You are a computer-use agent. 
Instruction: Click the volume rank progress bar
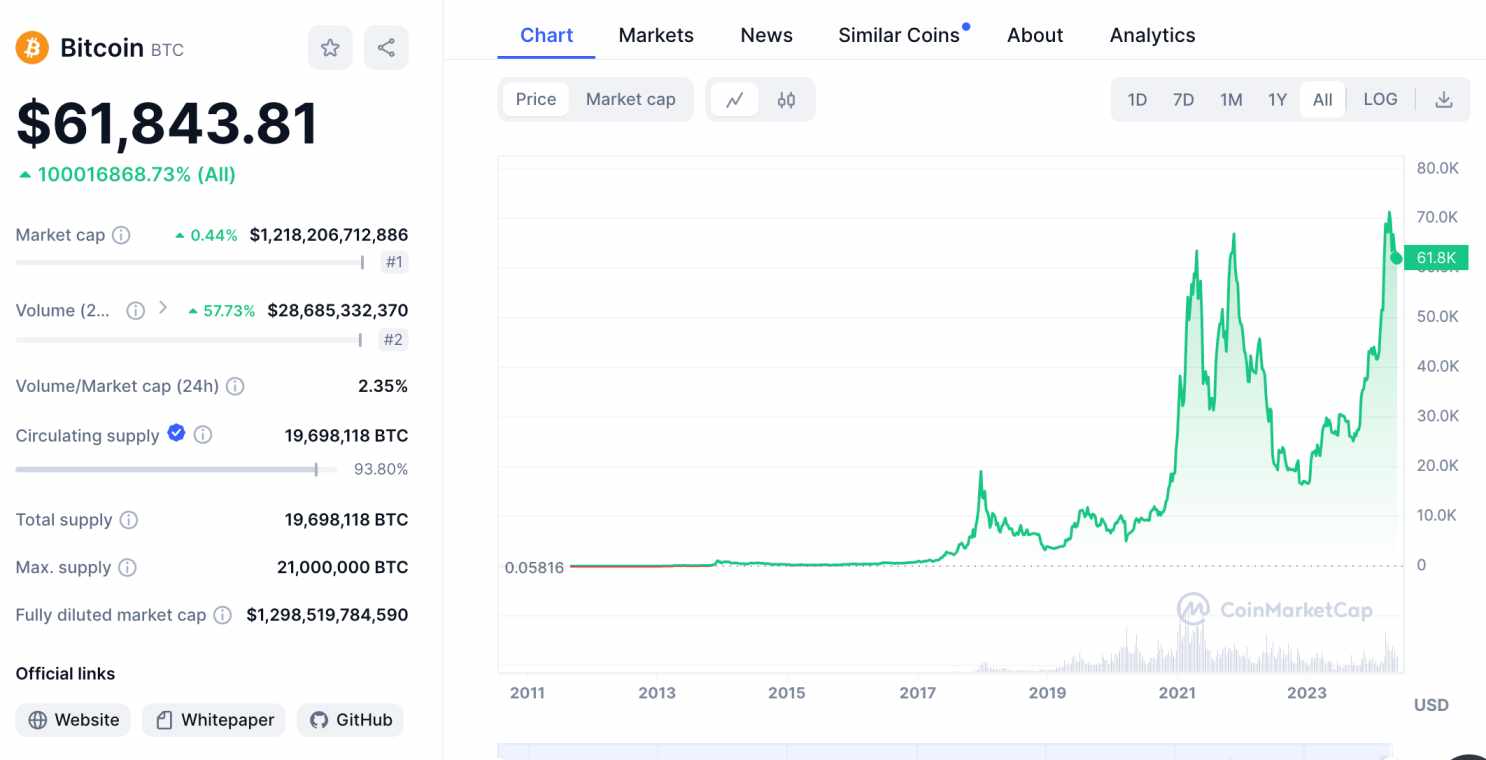pyautogui.click(x=189, y=340)
